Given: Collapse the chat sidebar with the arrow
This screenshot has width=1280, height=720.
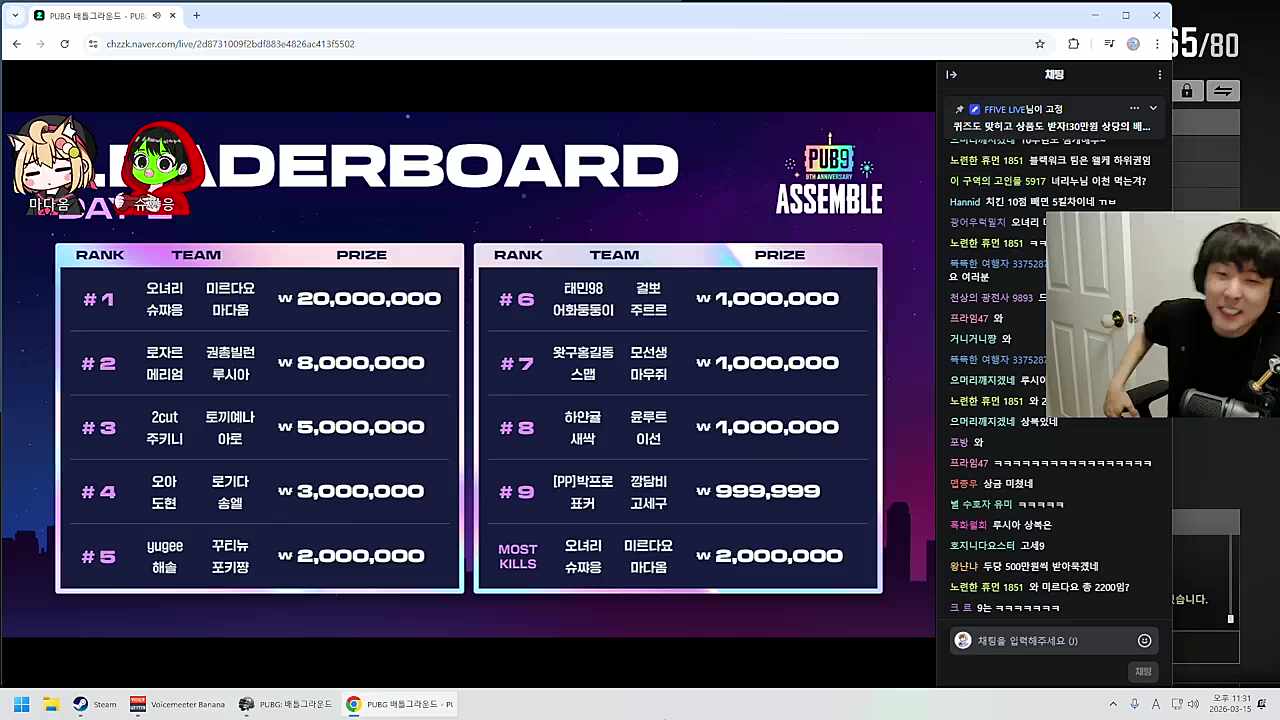Looking at the screenshot, I should coord(951,74).
